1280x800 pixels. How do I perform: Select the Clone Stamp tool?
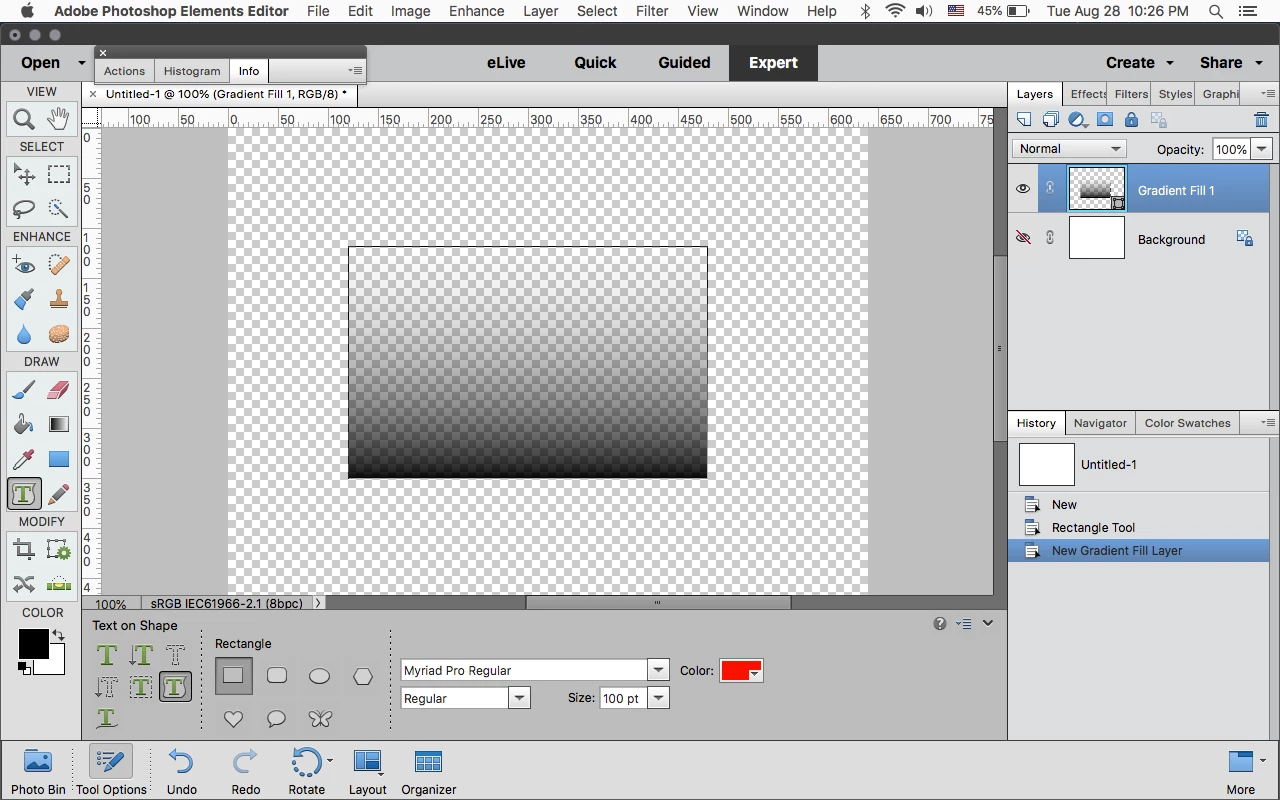click(59, 299)
